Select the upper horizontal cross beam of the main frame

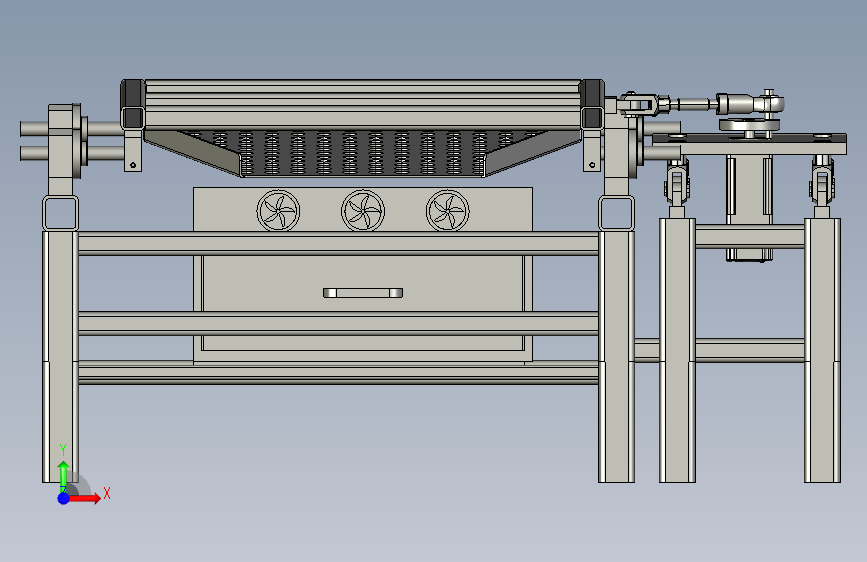point(338,243)
